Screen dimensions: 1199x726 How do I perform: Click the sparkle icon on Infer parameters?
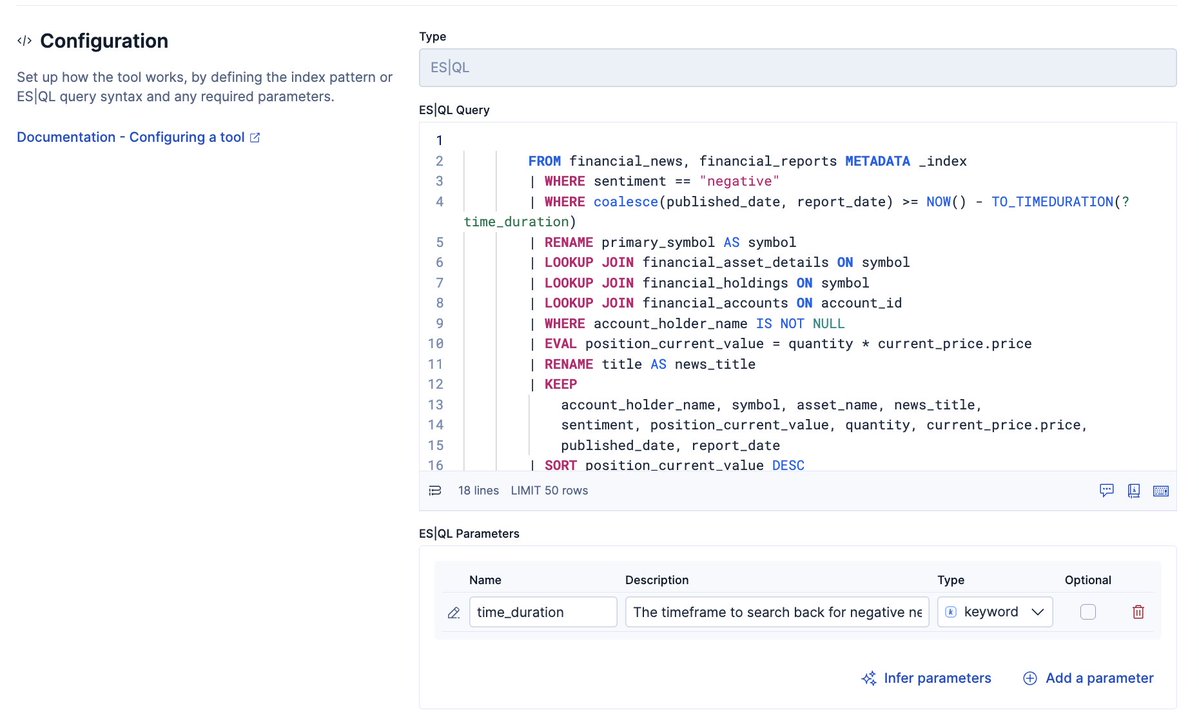point(869,679)
